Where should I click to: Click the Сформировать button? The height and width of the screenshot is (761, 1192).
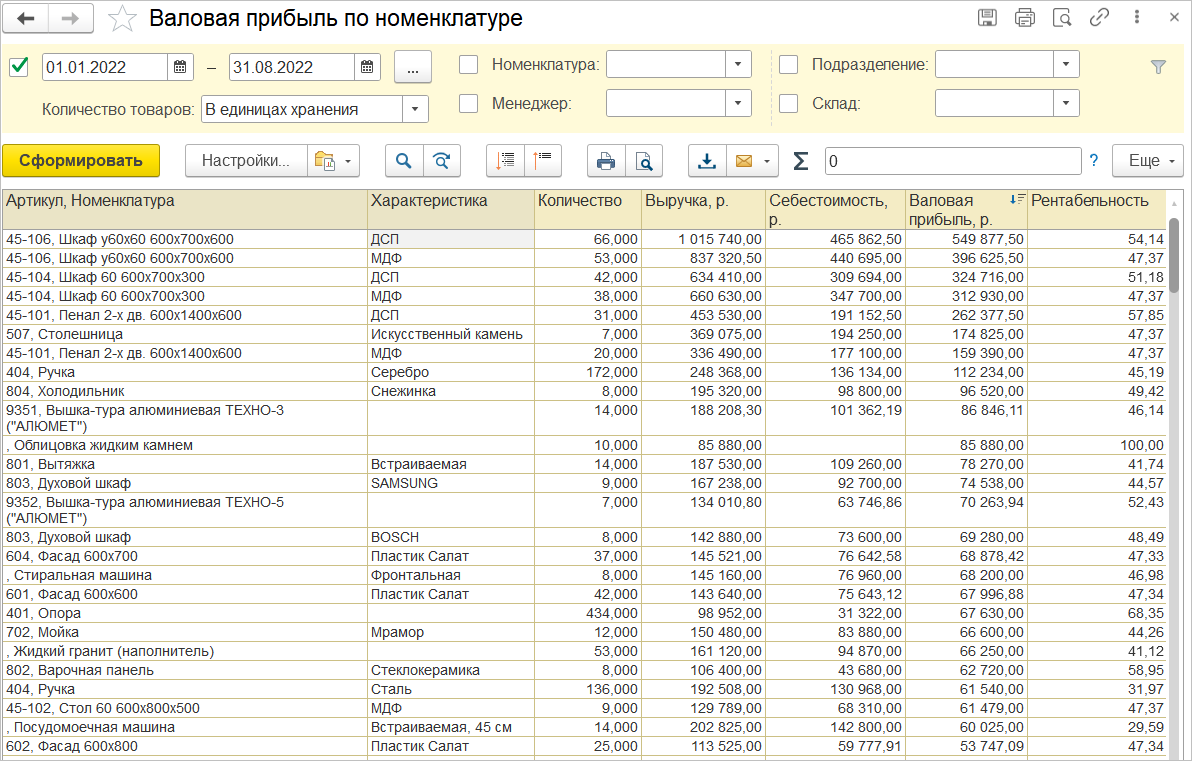click(80, 161)
